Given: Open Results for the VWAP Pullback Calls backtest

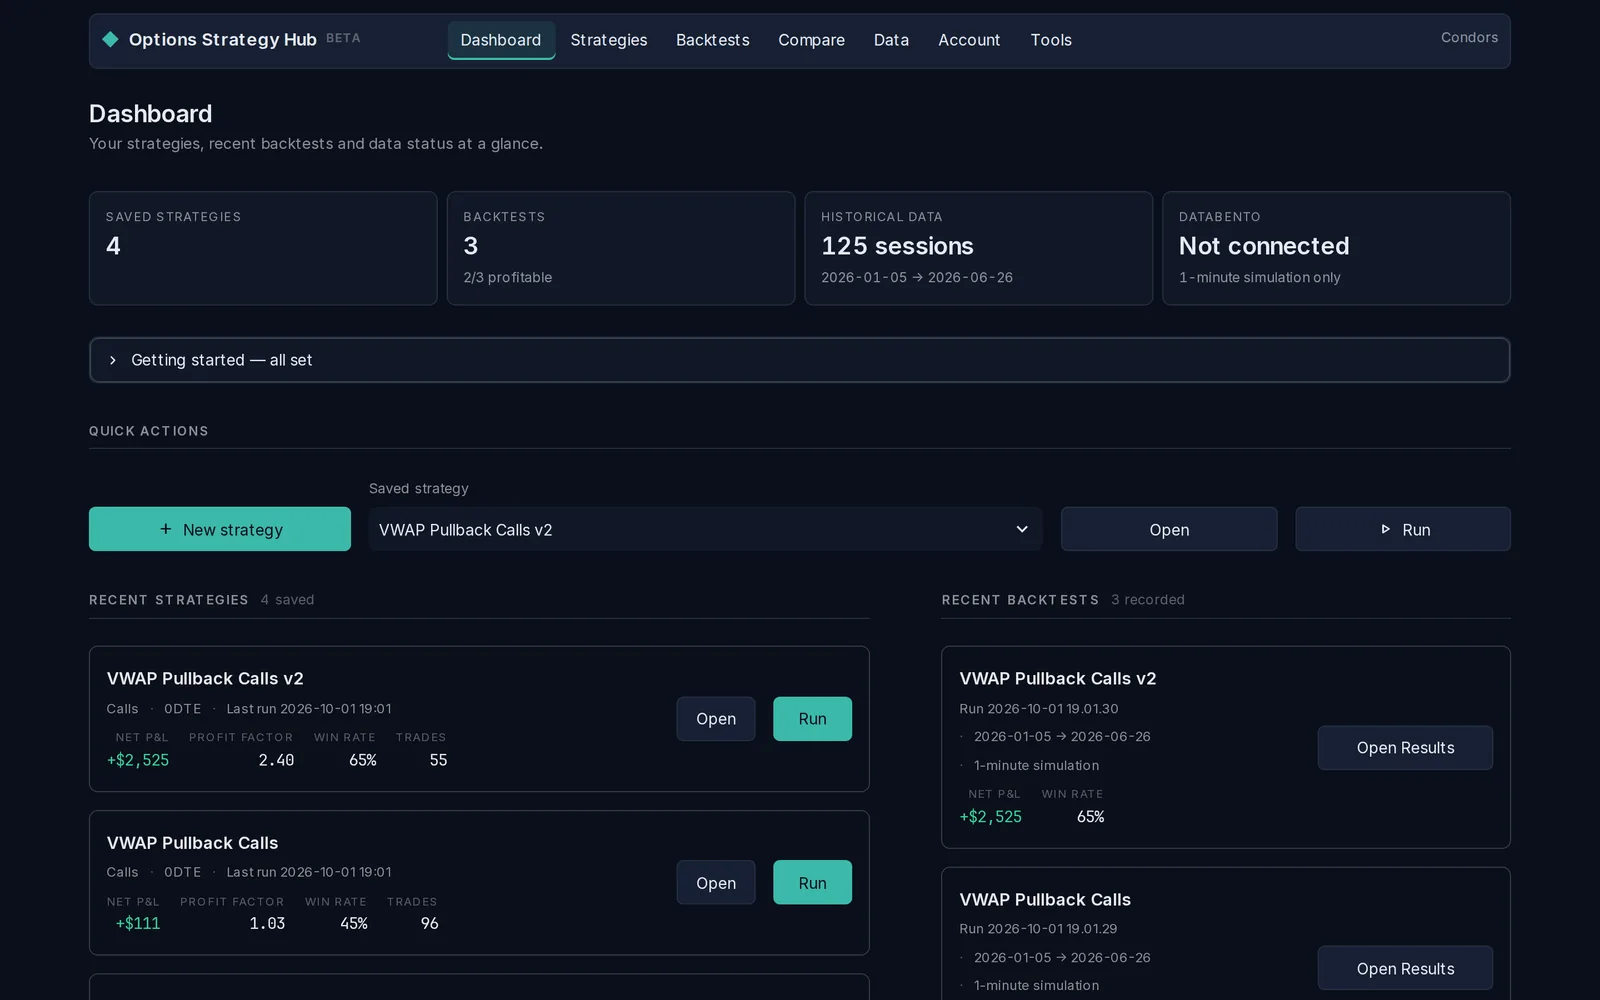Looking at the screenshot, I should [x=1405, y=968].
